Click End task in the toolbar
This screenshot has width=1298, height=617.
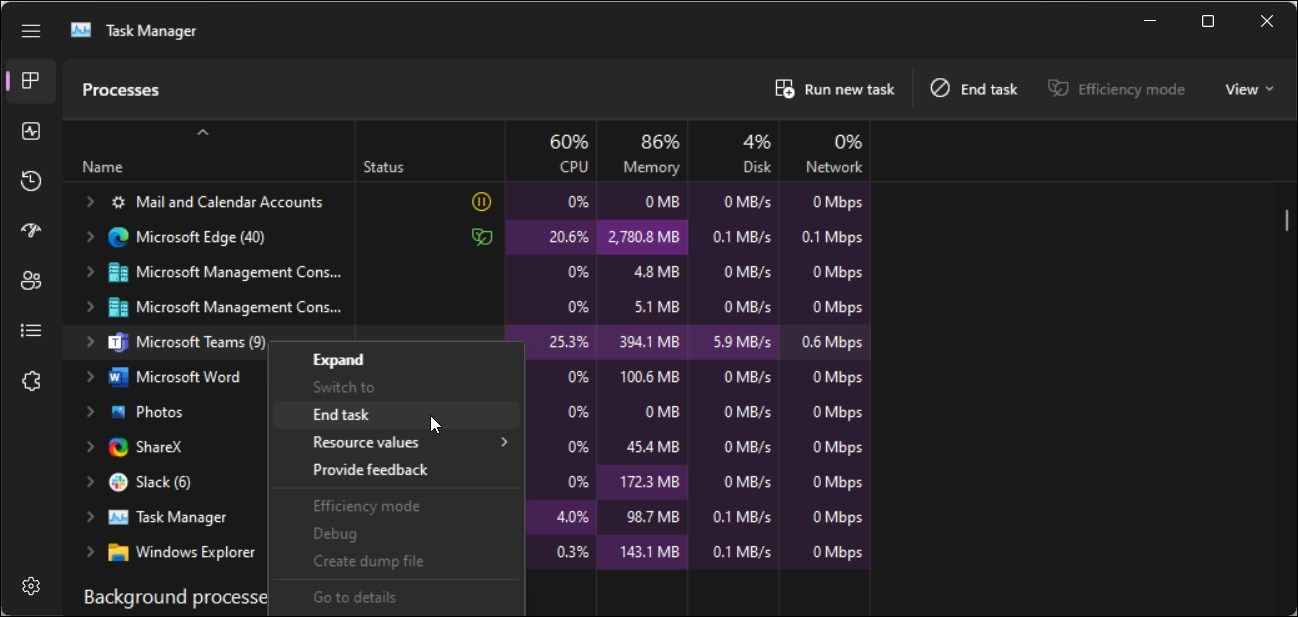(x=974, y=89)
